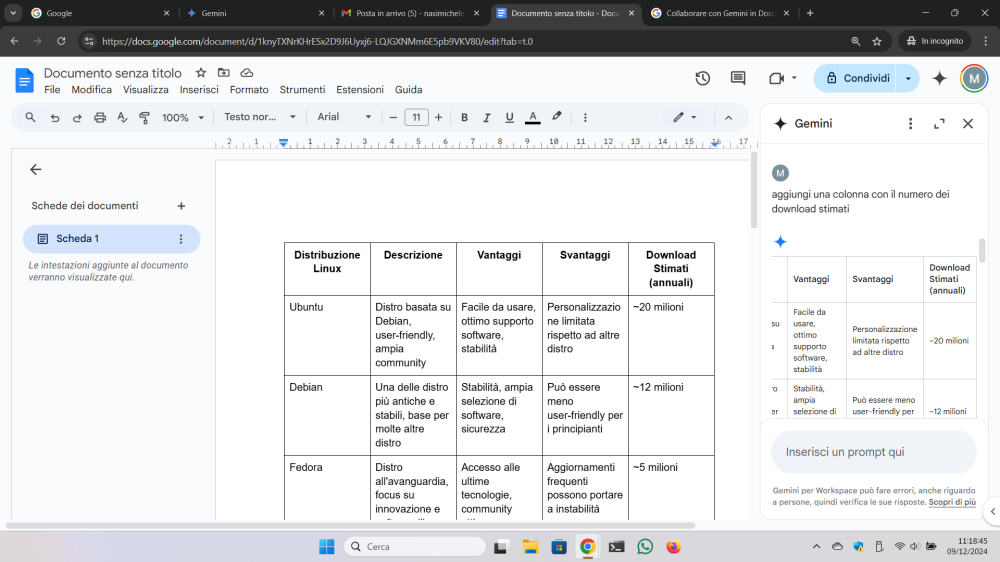Open Condividi dropdown arrow
This screenshot has width=1000, height=562.
(x=908, y=78)
